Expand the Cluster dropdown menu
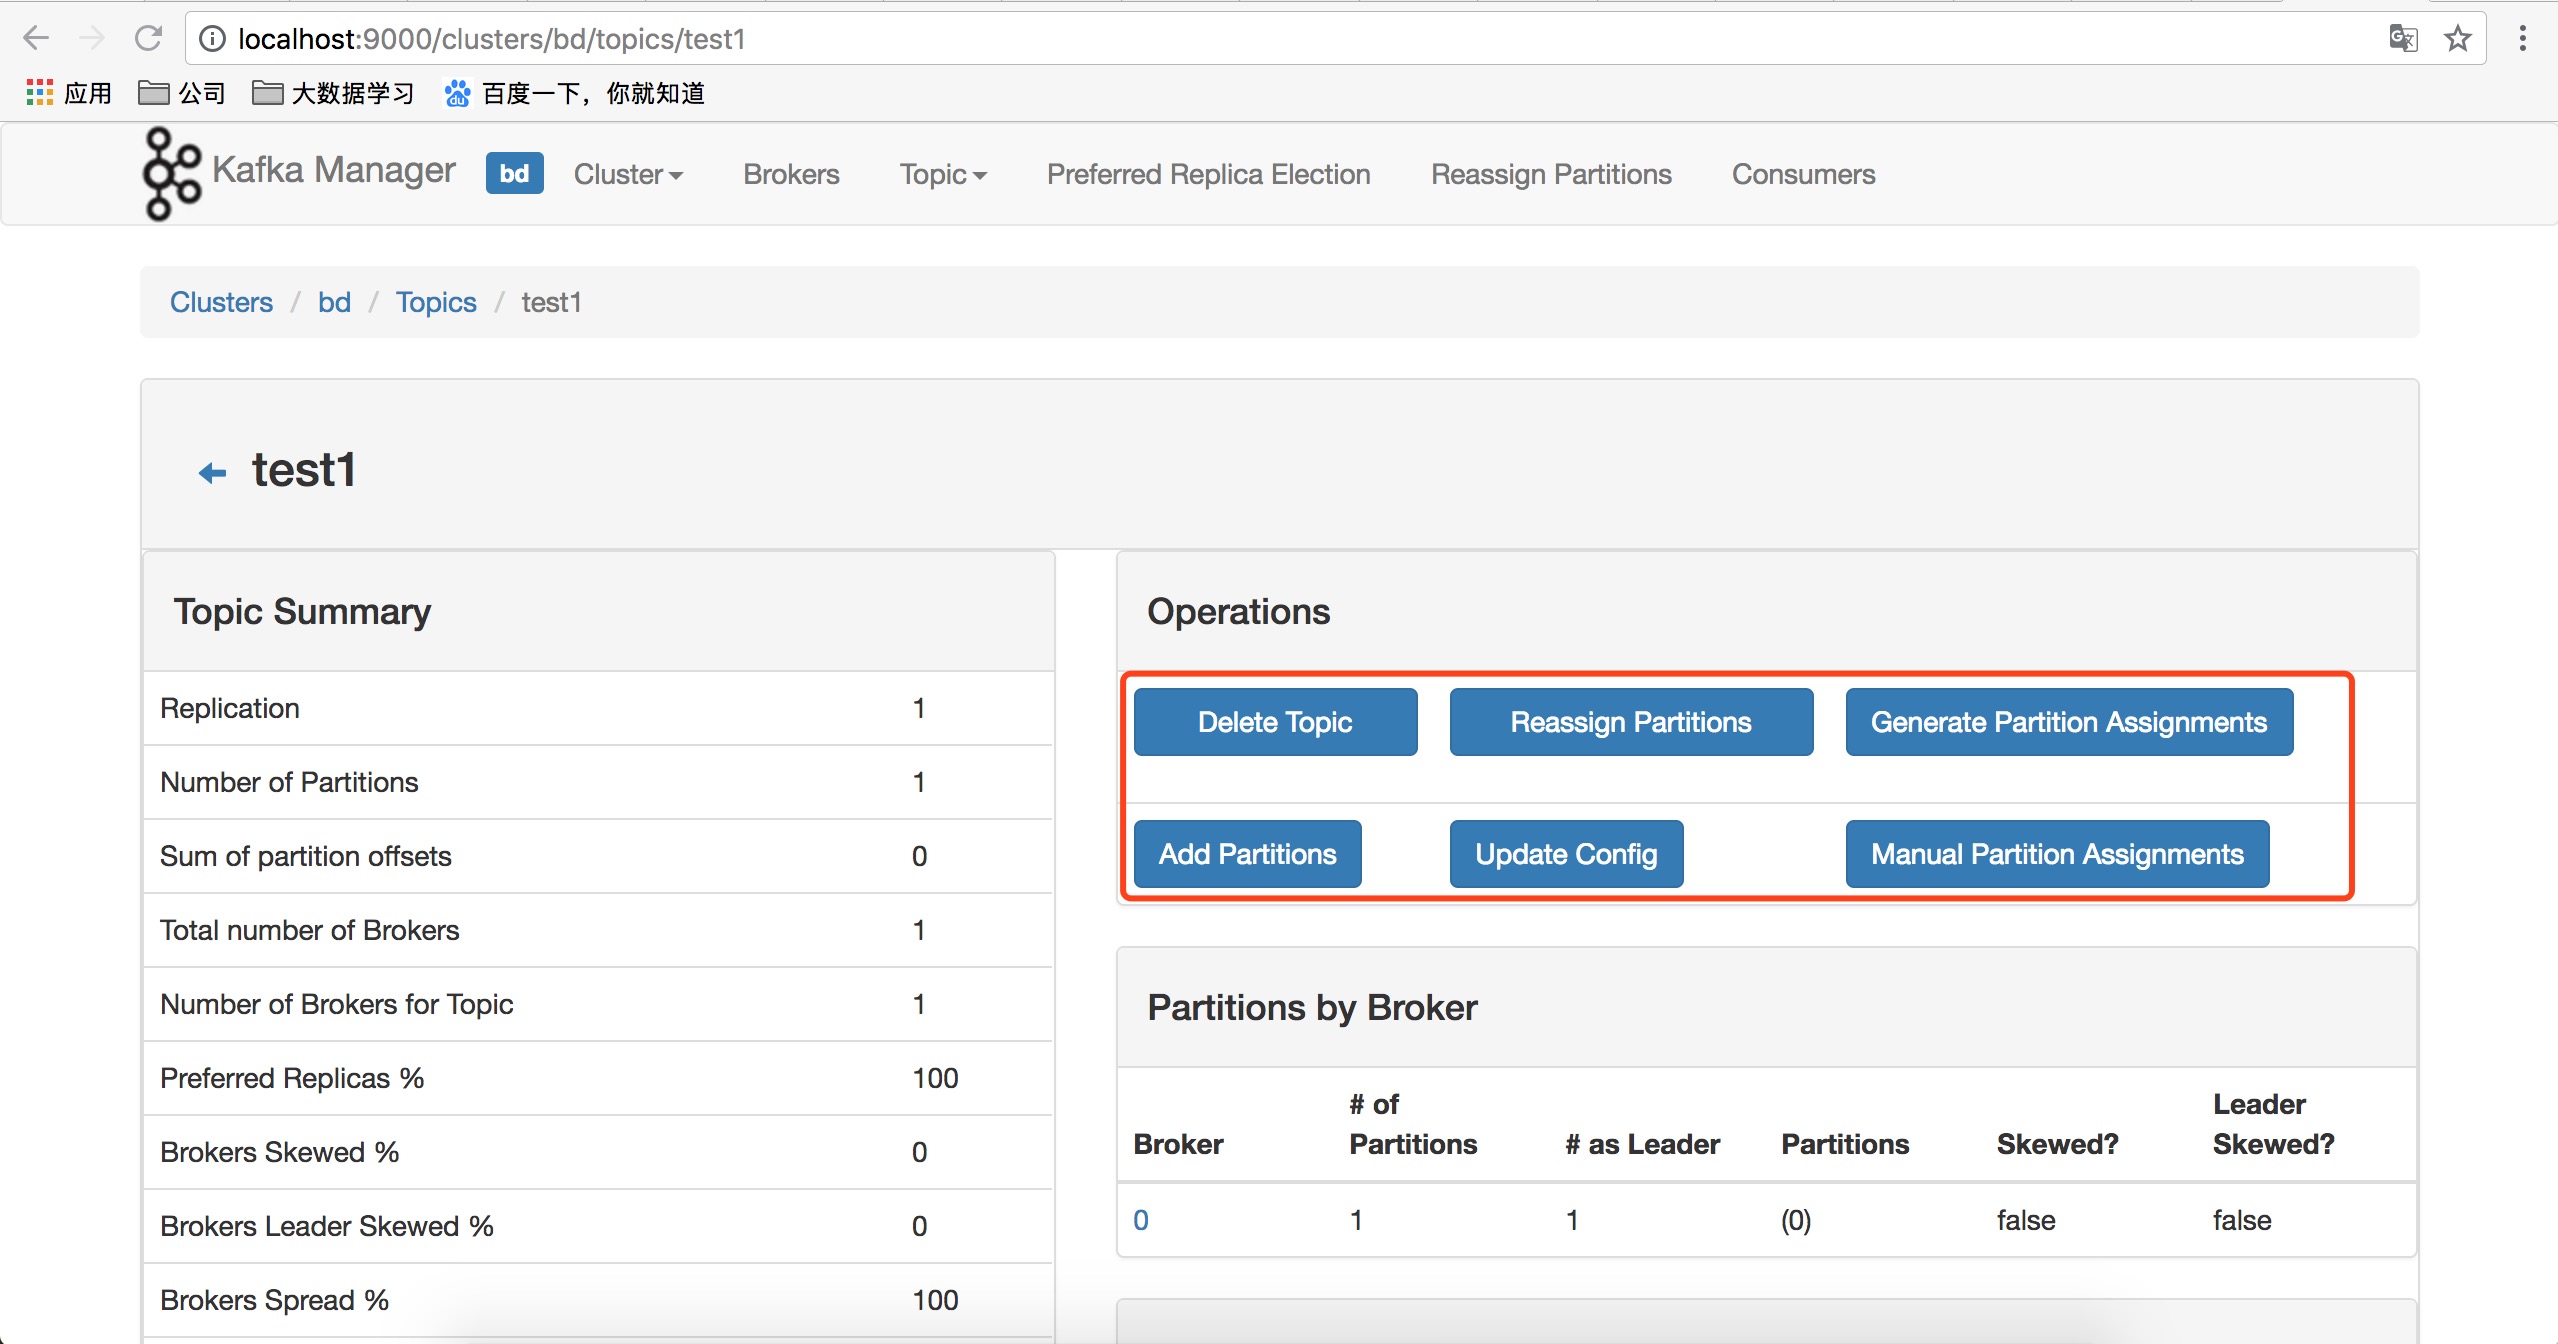 (628, 174)
